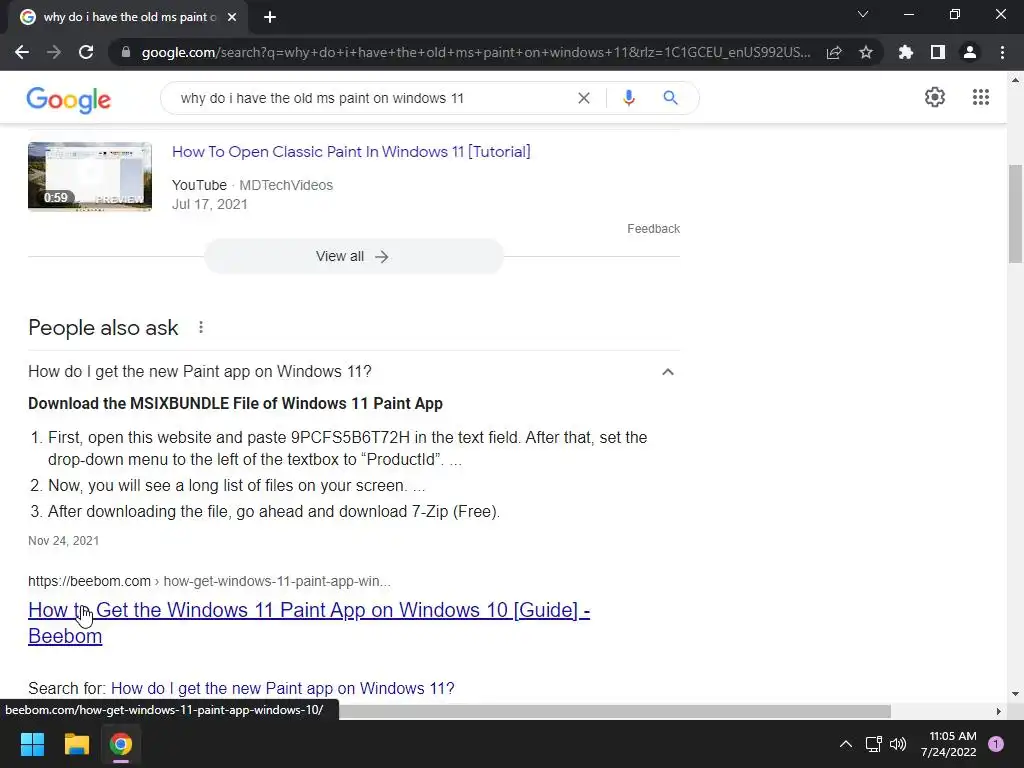Viewport: 1024px width, 768px height.
Task: Submit search with the magnifier icon
Action: click(x=670, y=98)
